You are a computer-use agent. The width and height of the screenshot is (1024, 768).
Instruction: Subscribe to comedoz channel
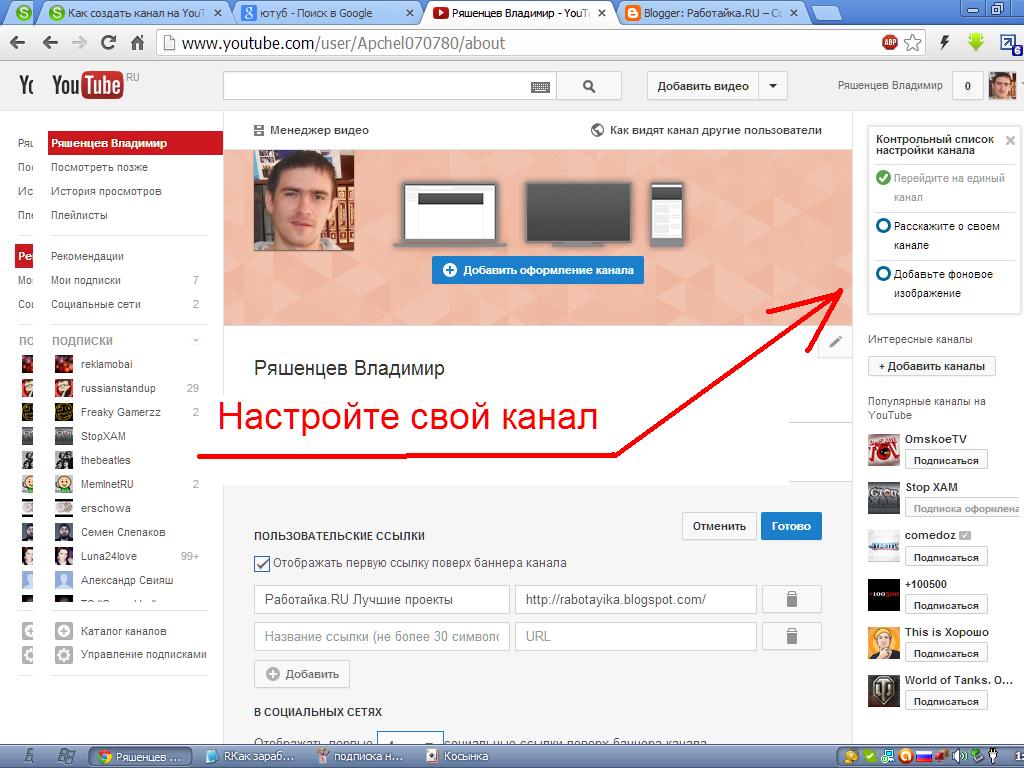click(x=946, y=557)
